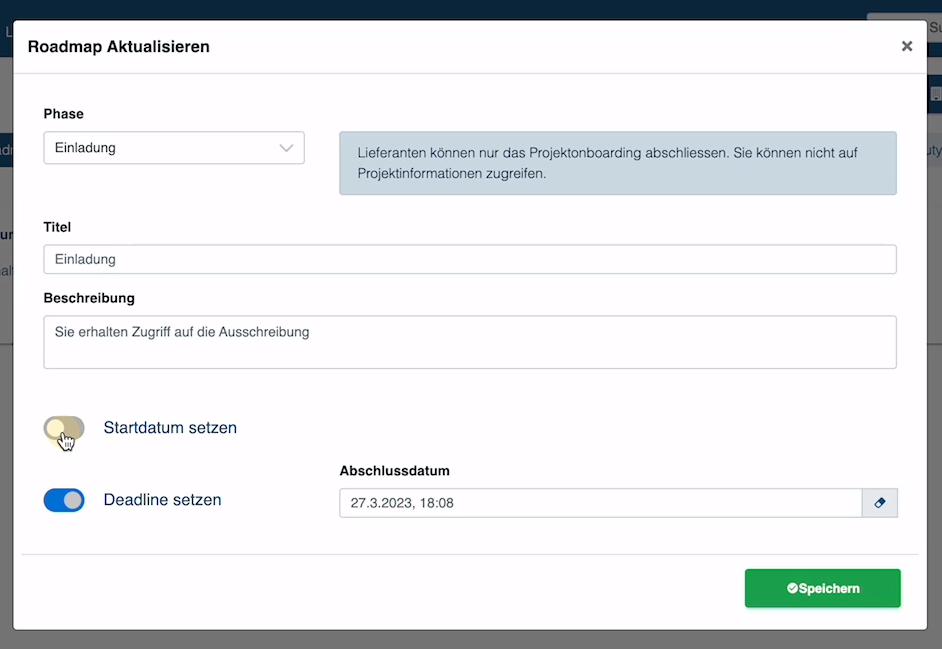Click the Beschreibung field label
Image resolution: width=942 pixels, height=649 pixels.
point(89,298)
